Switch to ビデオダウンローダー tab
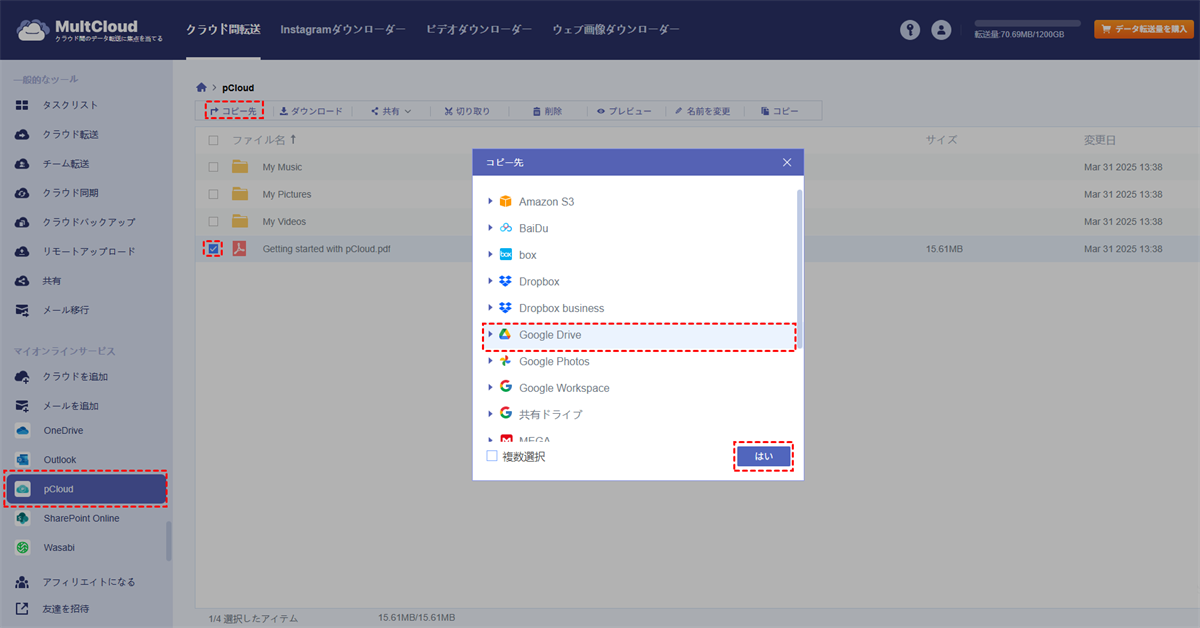Viewport: 1200px width, 628px height. click(479, 30)
